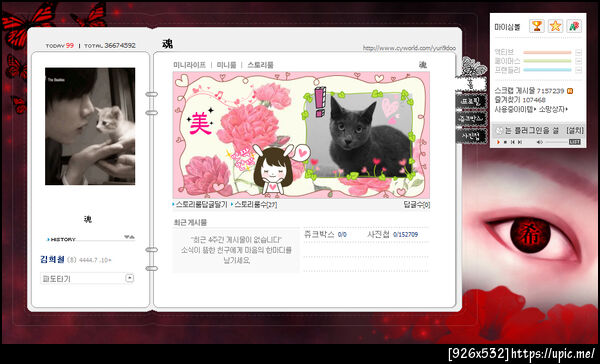Click the TOTAL 36674392 visitor counter
This screenshot has height=364, width=600.
110,45
